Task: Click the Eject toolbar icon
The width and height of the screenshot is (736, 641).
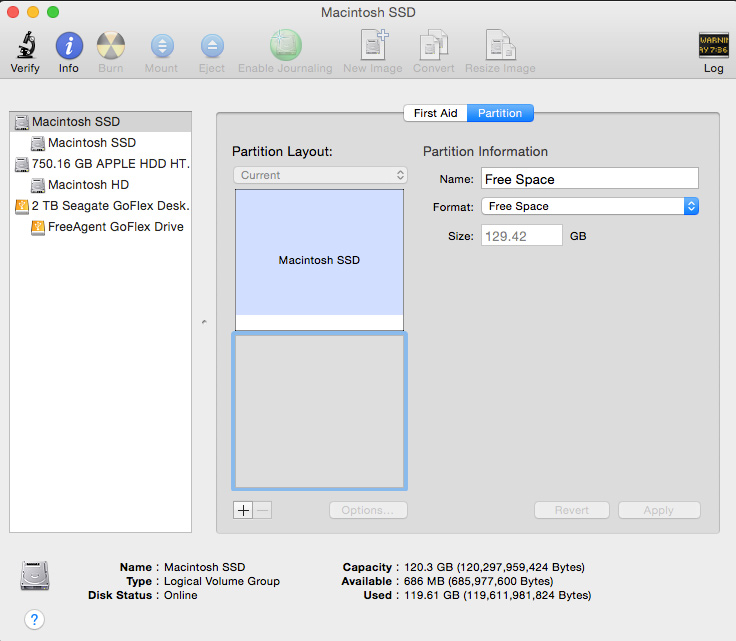Action: [212, 46]
